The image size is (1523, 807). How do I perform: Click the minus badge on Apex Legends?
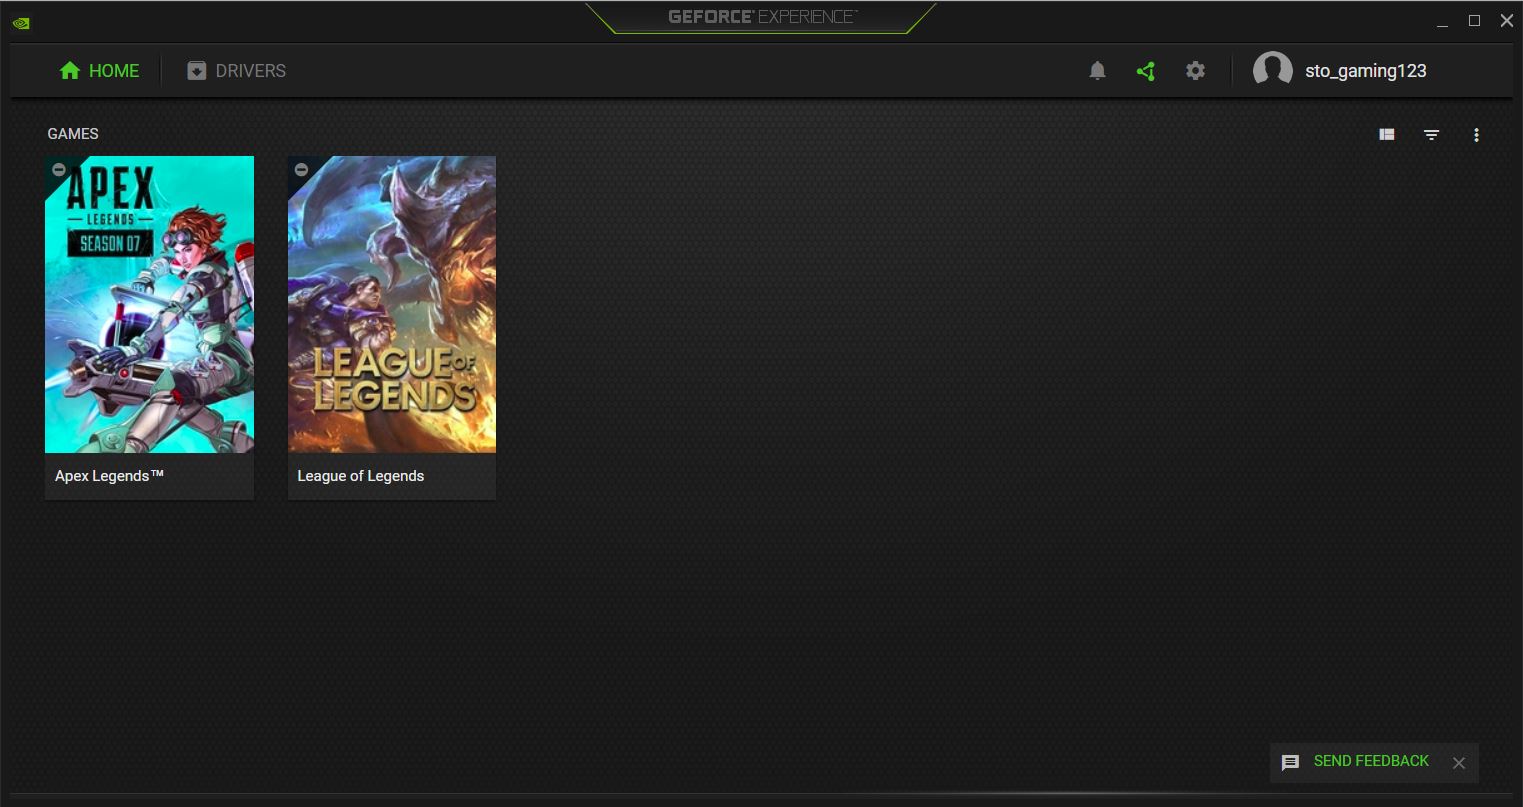tap(59, 170)
